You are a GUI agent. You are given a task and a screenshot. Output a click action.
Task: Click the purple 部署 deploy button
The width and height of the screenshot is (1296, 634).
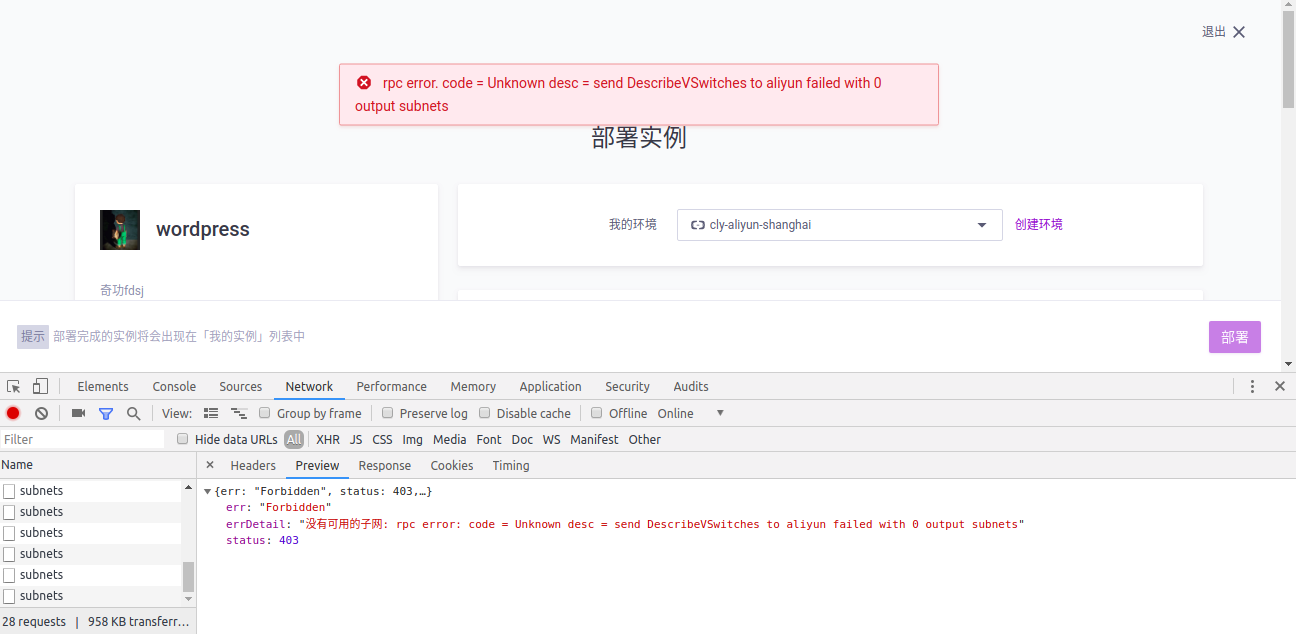[1234, 336]
